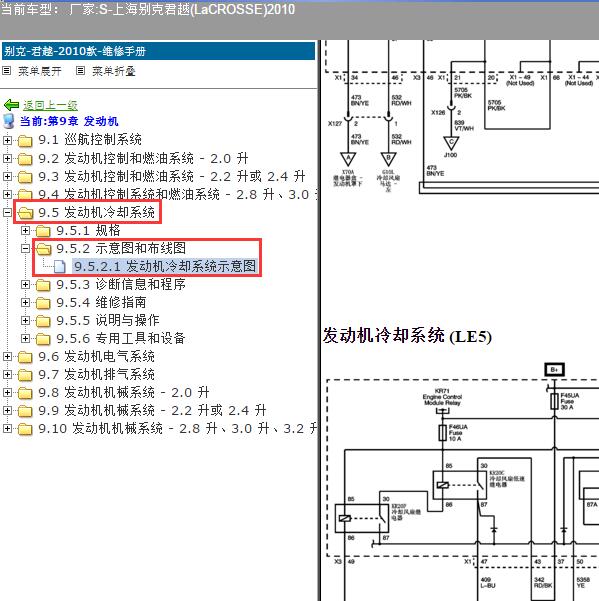Viewport: 599px width, 601px height.
Task: Expand the 9.6 发动机电气系统 node
Action: coord(7,356)
